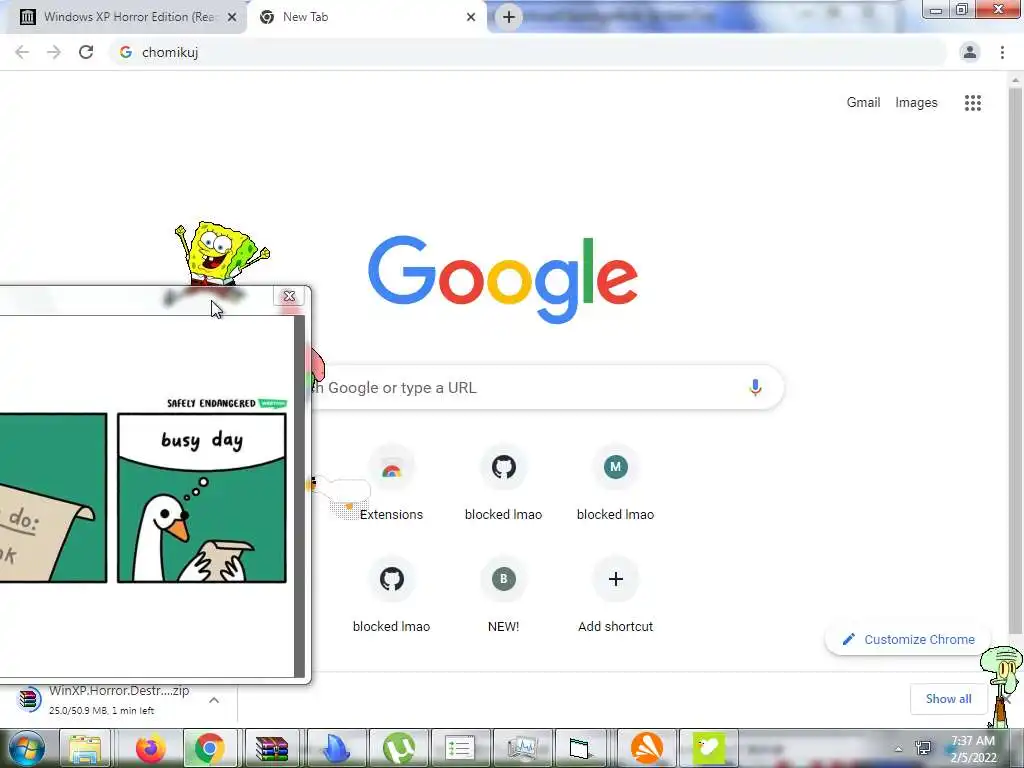
Task: Open the checklist app in the taskbar
Action: (x=460, y=748)
